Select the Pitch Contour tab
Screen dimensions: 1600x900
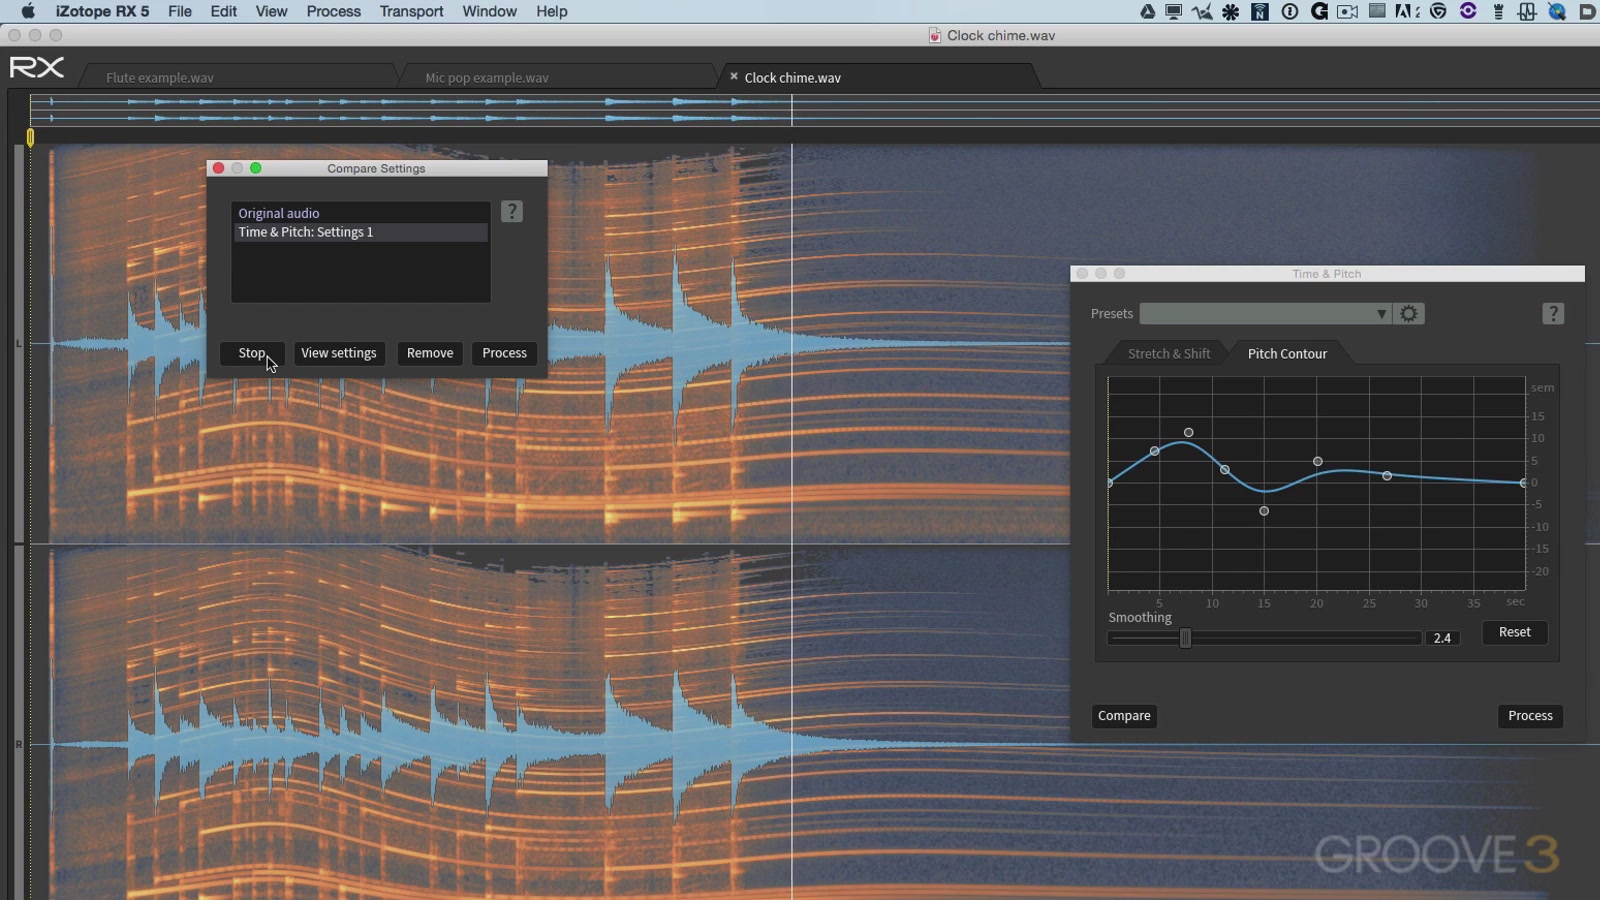1287,354
